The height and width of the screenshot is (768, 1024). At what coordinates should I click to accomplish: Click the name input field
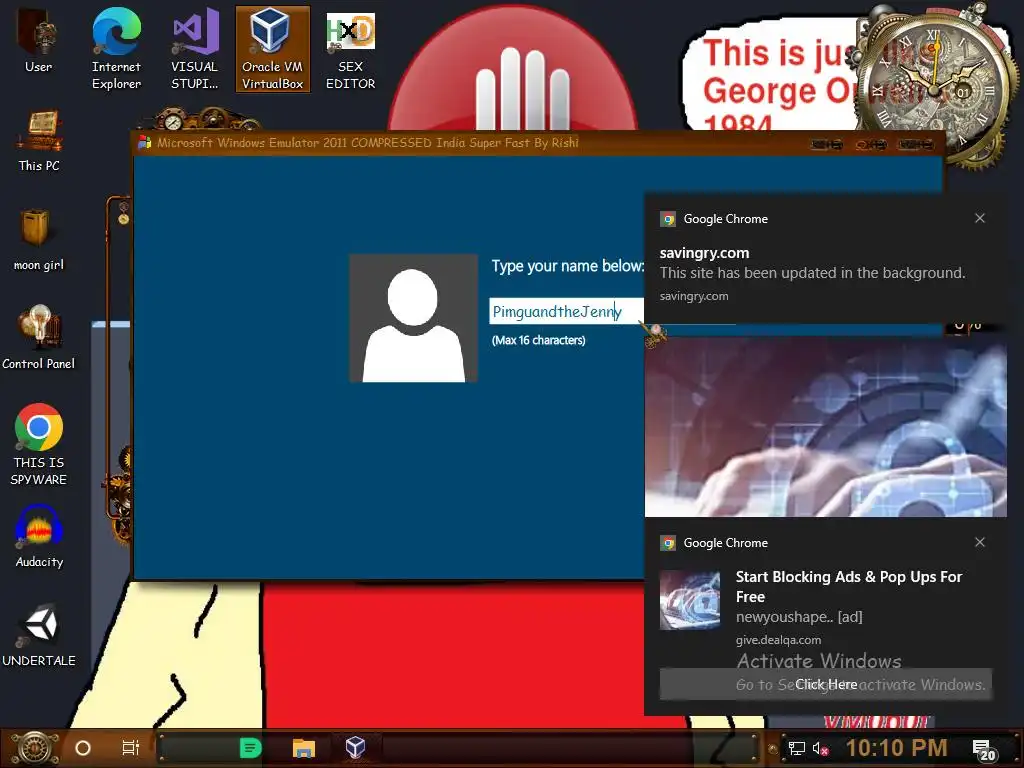(x=566, y=312)
